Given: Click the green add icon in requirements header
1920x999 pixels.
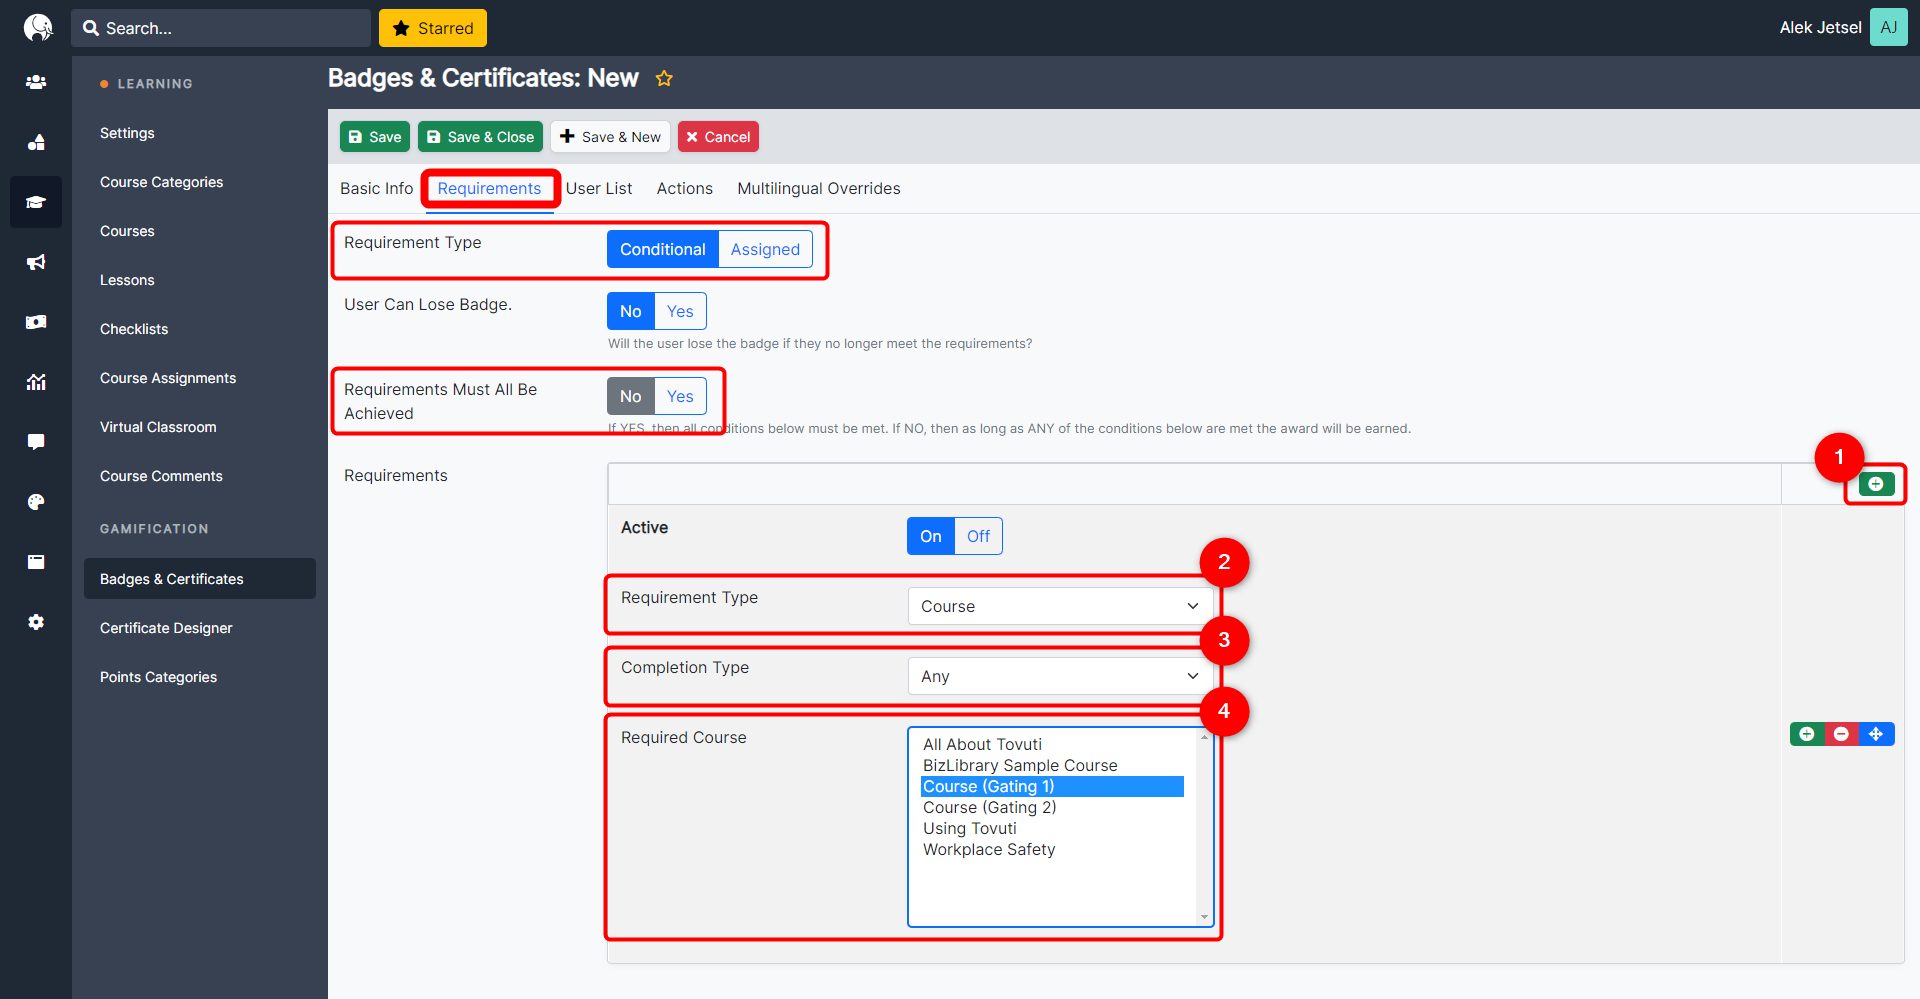Looking at the screenshot, I should pos(1876,484).
